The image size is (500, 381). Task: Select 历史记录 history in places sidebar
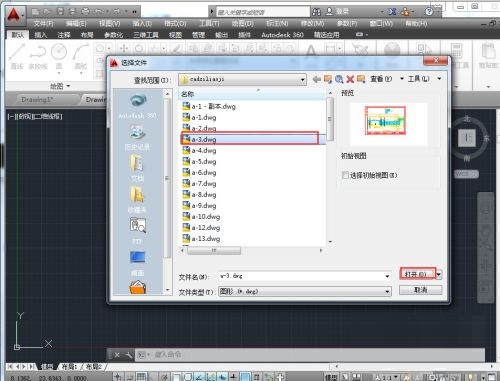click(x=137, y=137)
